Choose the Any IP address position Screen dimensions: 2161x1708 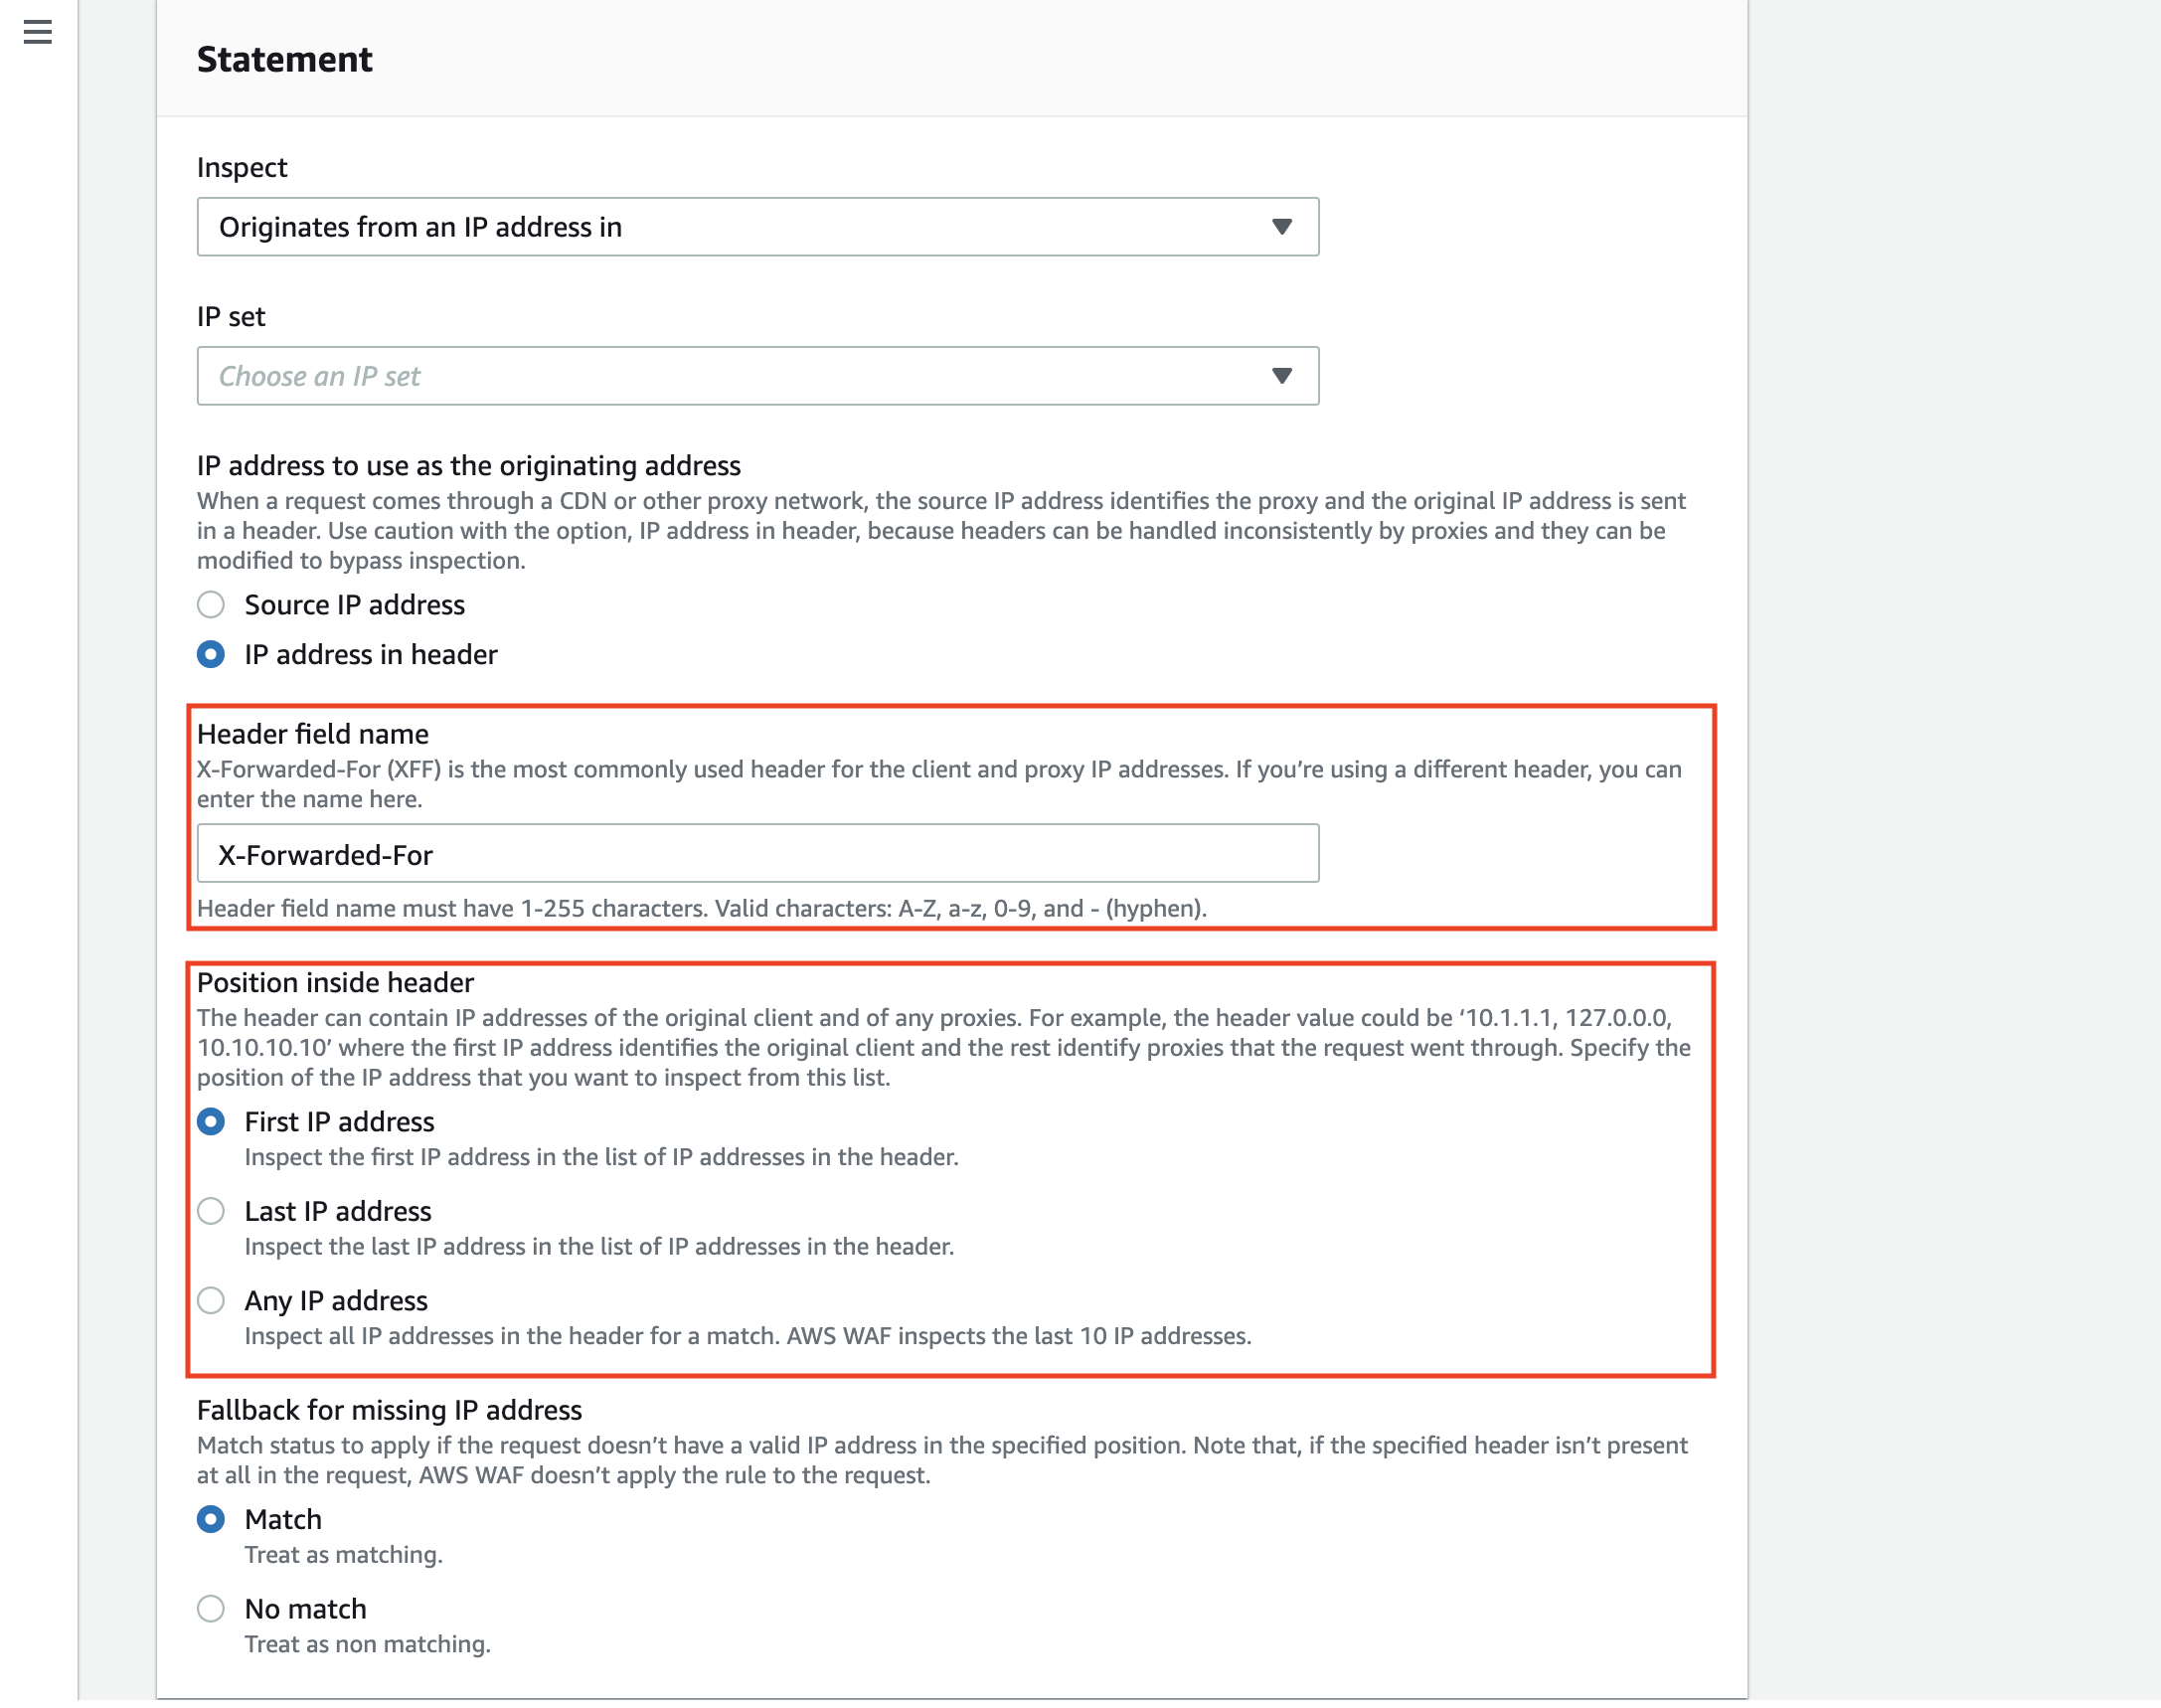pyautogui.click(x=211, y=1301)
